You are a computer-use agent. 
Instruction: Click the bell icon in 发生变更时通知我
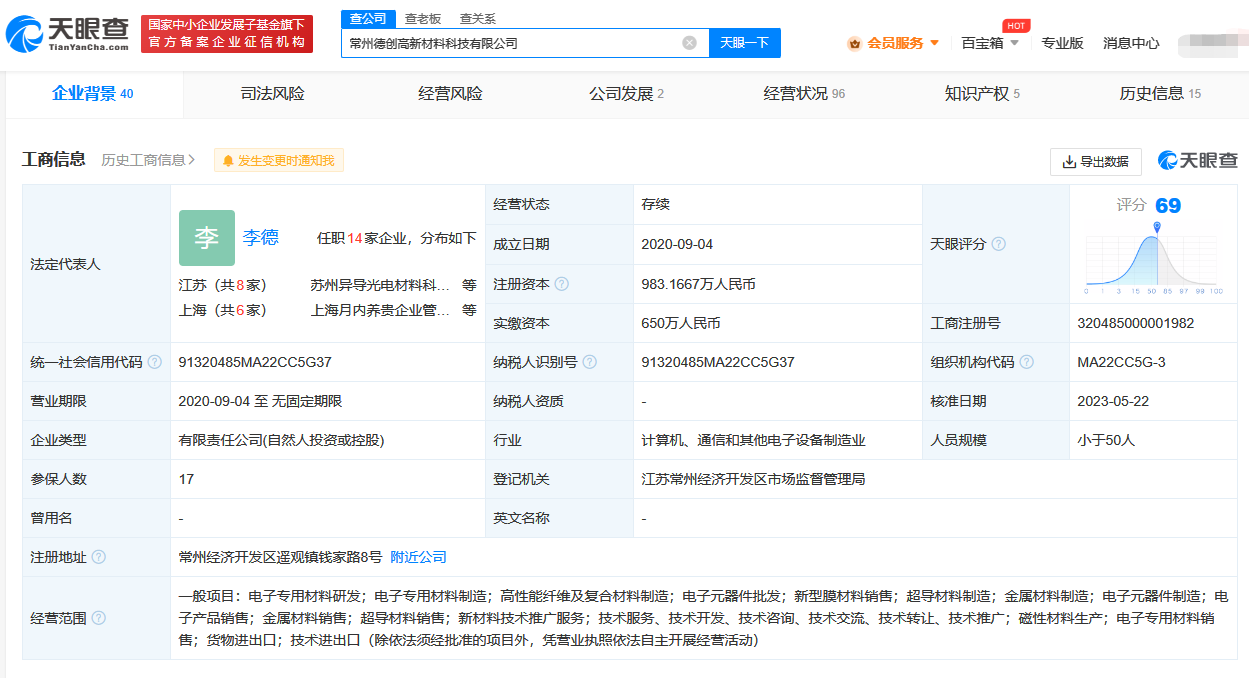click(228, 160)
